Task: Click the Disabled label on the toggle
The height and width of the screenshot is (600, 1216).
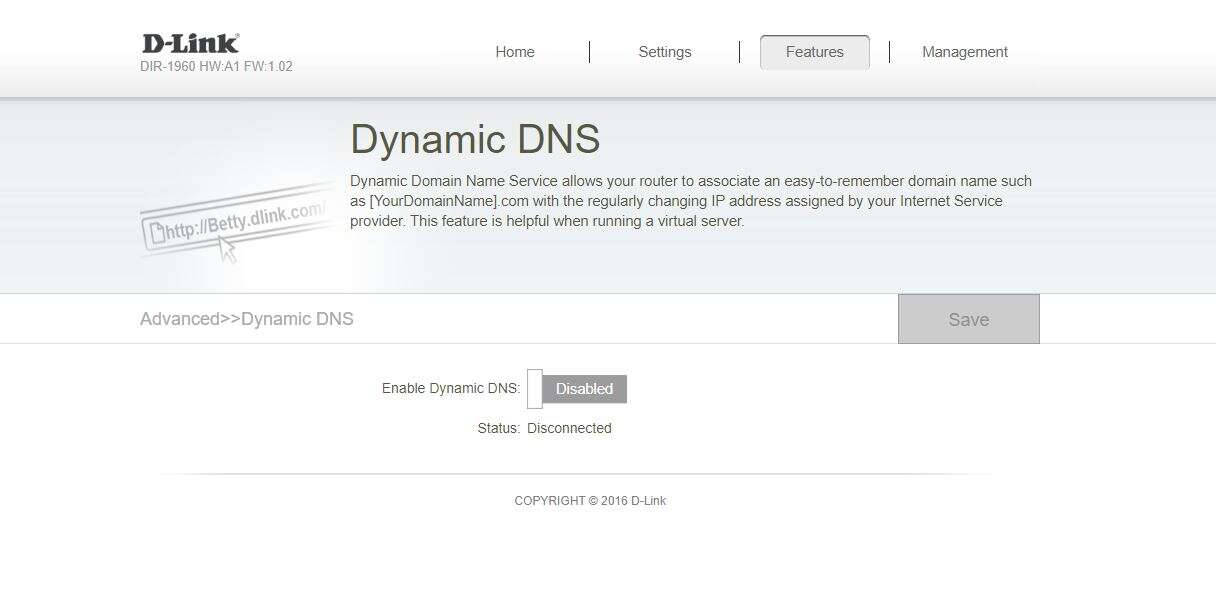Action: 584,389
